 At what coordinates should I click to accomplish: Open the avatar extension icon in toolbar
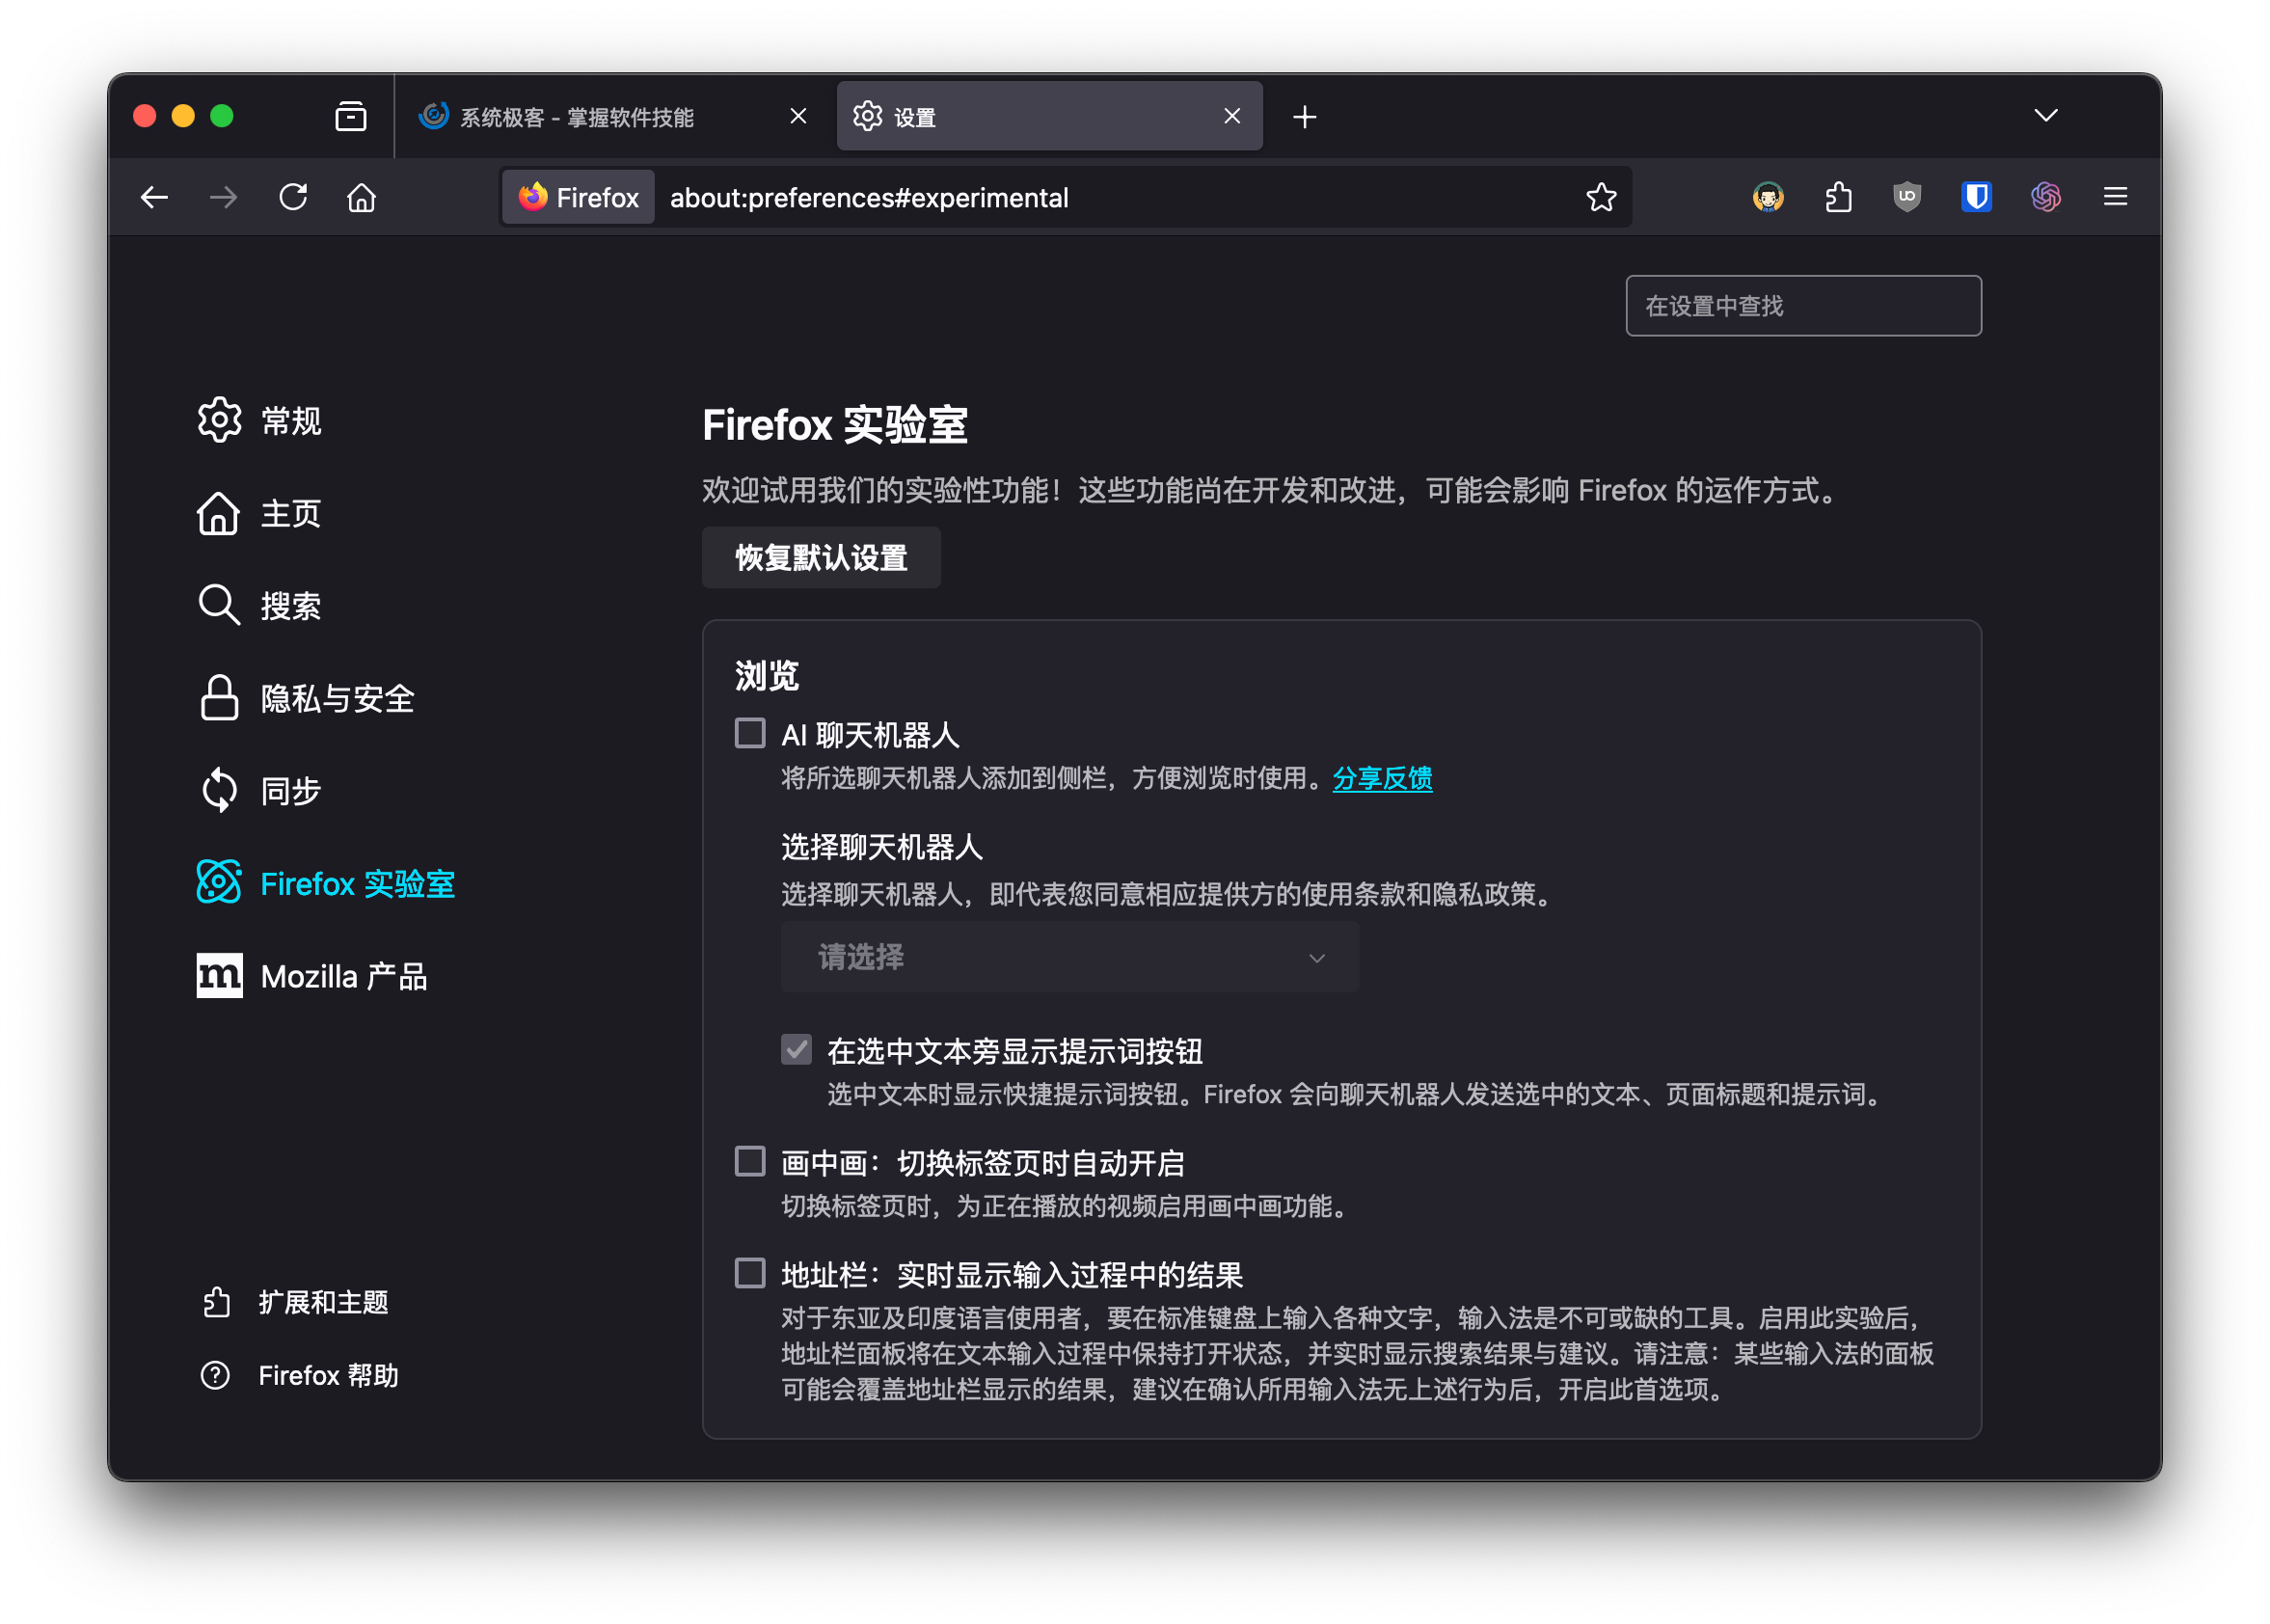[x=1768, y=197]
